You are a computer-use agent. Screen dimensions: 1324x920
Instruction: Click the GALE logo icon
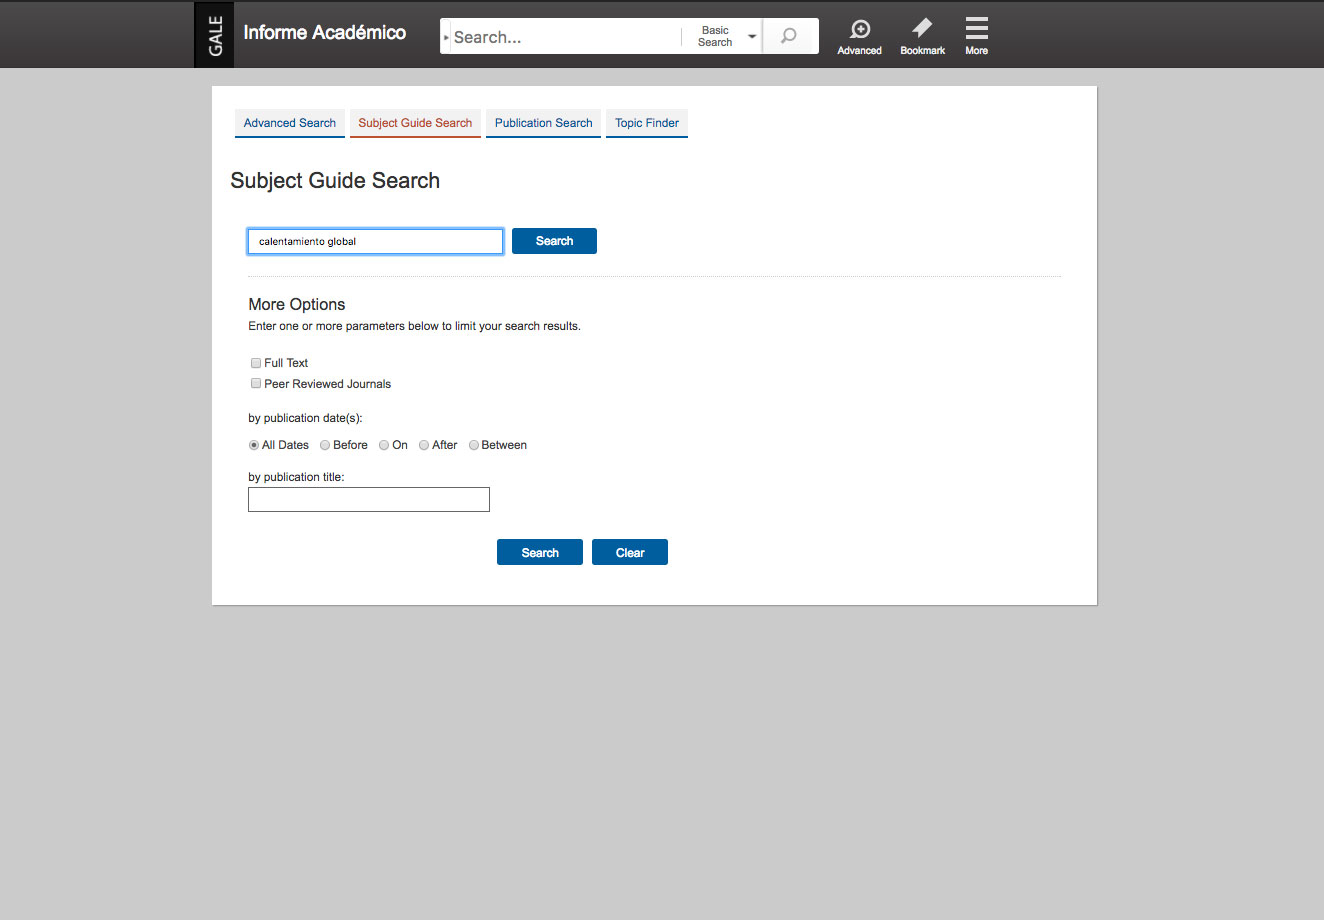coord(214,35)
